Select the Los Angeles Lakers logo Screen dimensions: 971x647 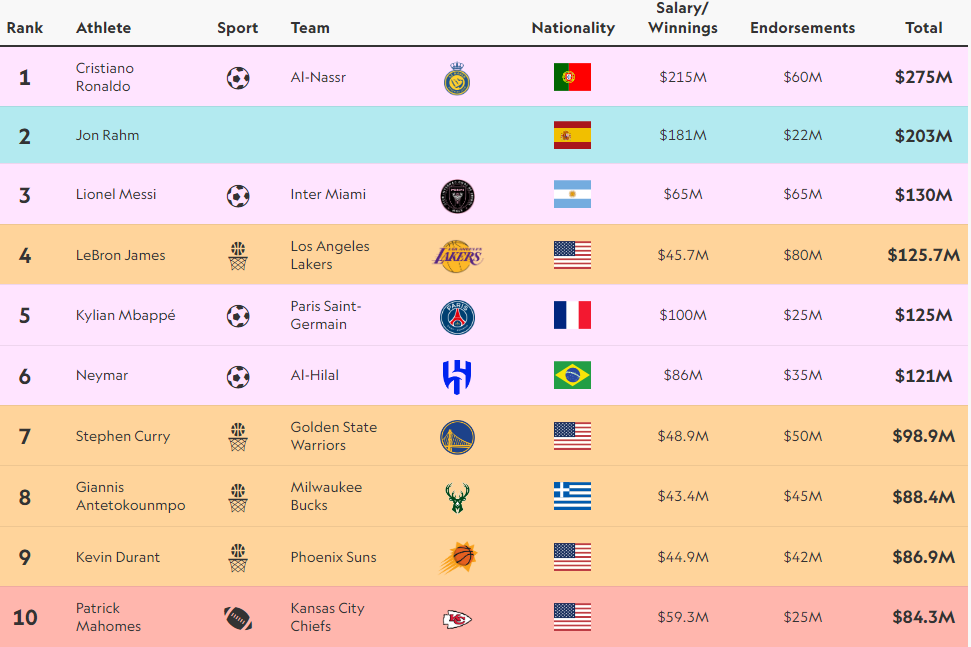[x=457, y=256]
